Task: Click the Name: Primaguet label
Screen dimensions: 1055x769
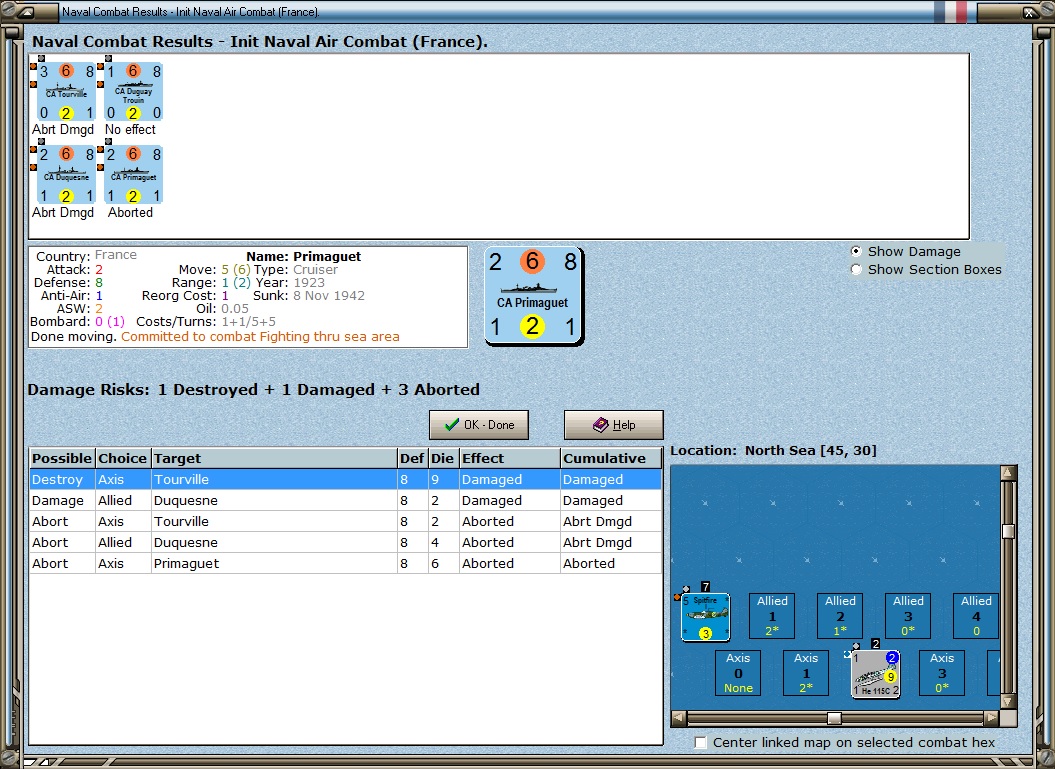Action: pos(303,256)
